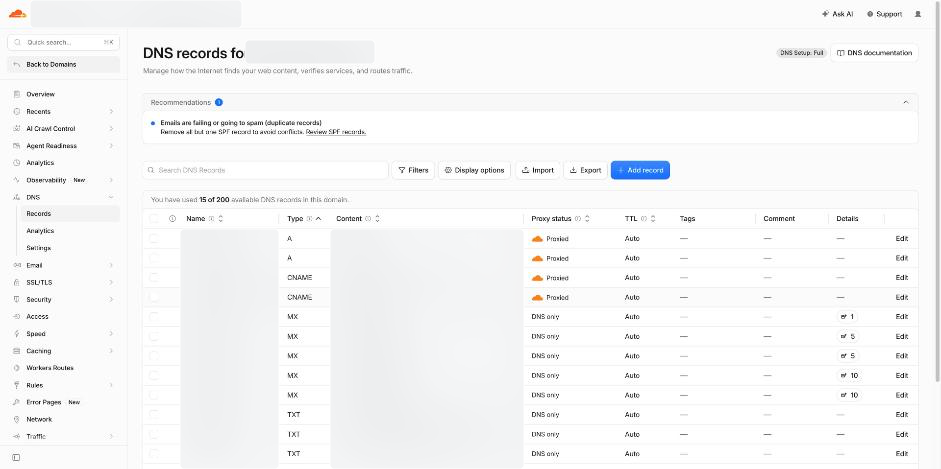
Task: Click the Rules filter icon
Action: (x=17, y=385)
